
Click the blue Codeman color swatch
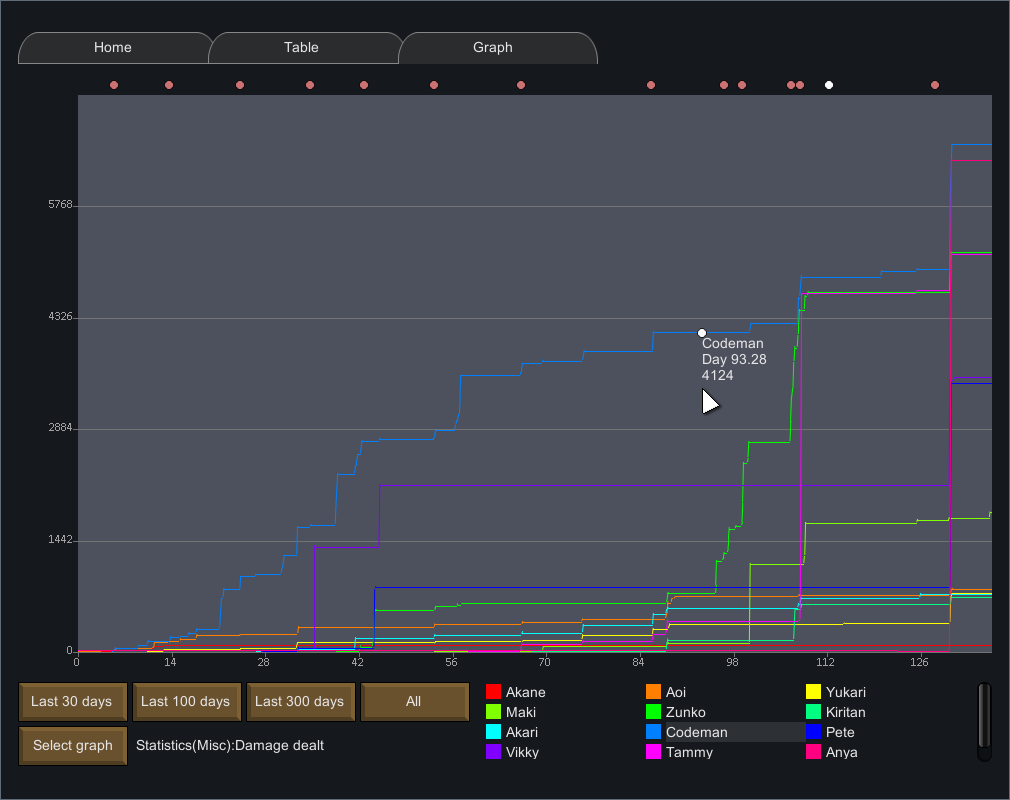[x=653, y=732]
